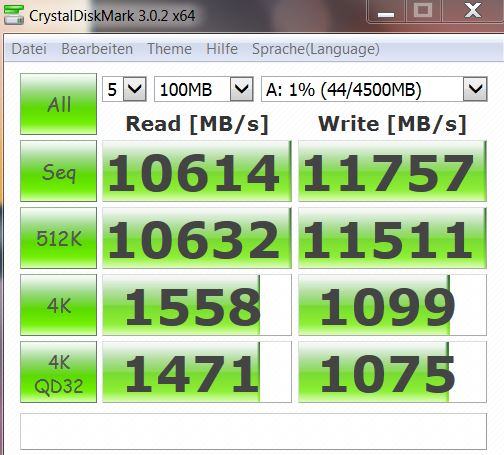Click the CrystalDiskMark app icon in title bar

pos(13,15)
